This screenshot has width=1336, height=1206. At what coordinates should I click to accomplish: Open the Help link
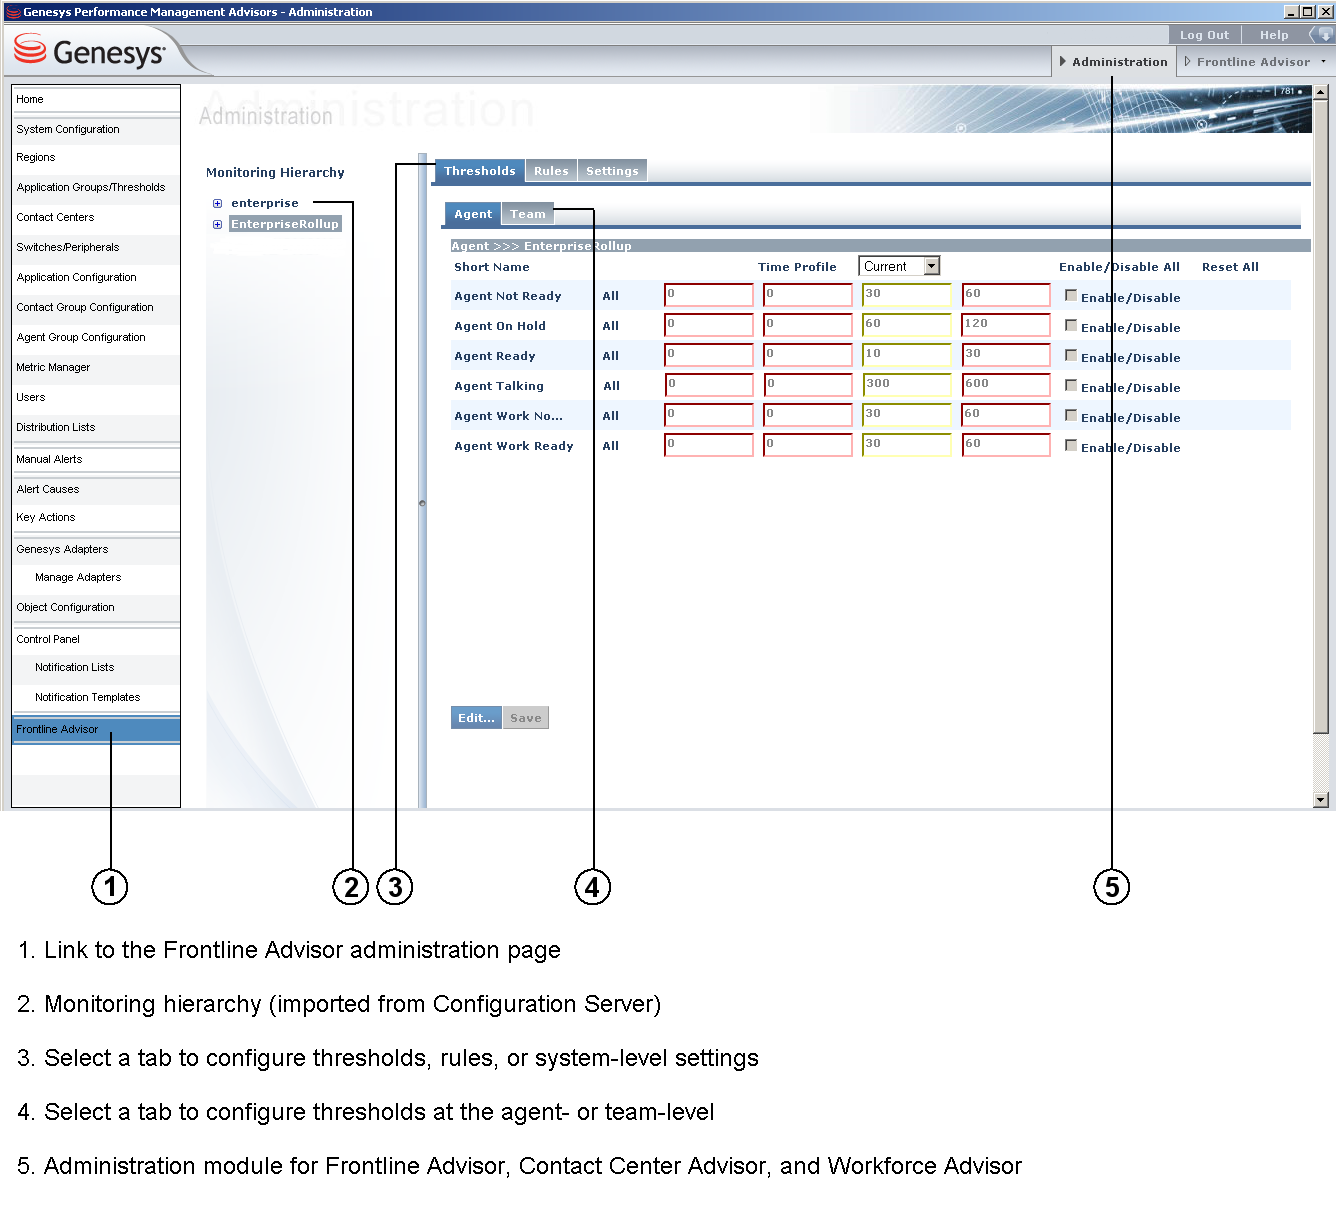(1274, 35)
